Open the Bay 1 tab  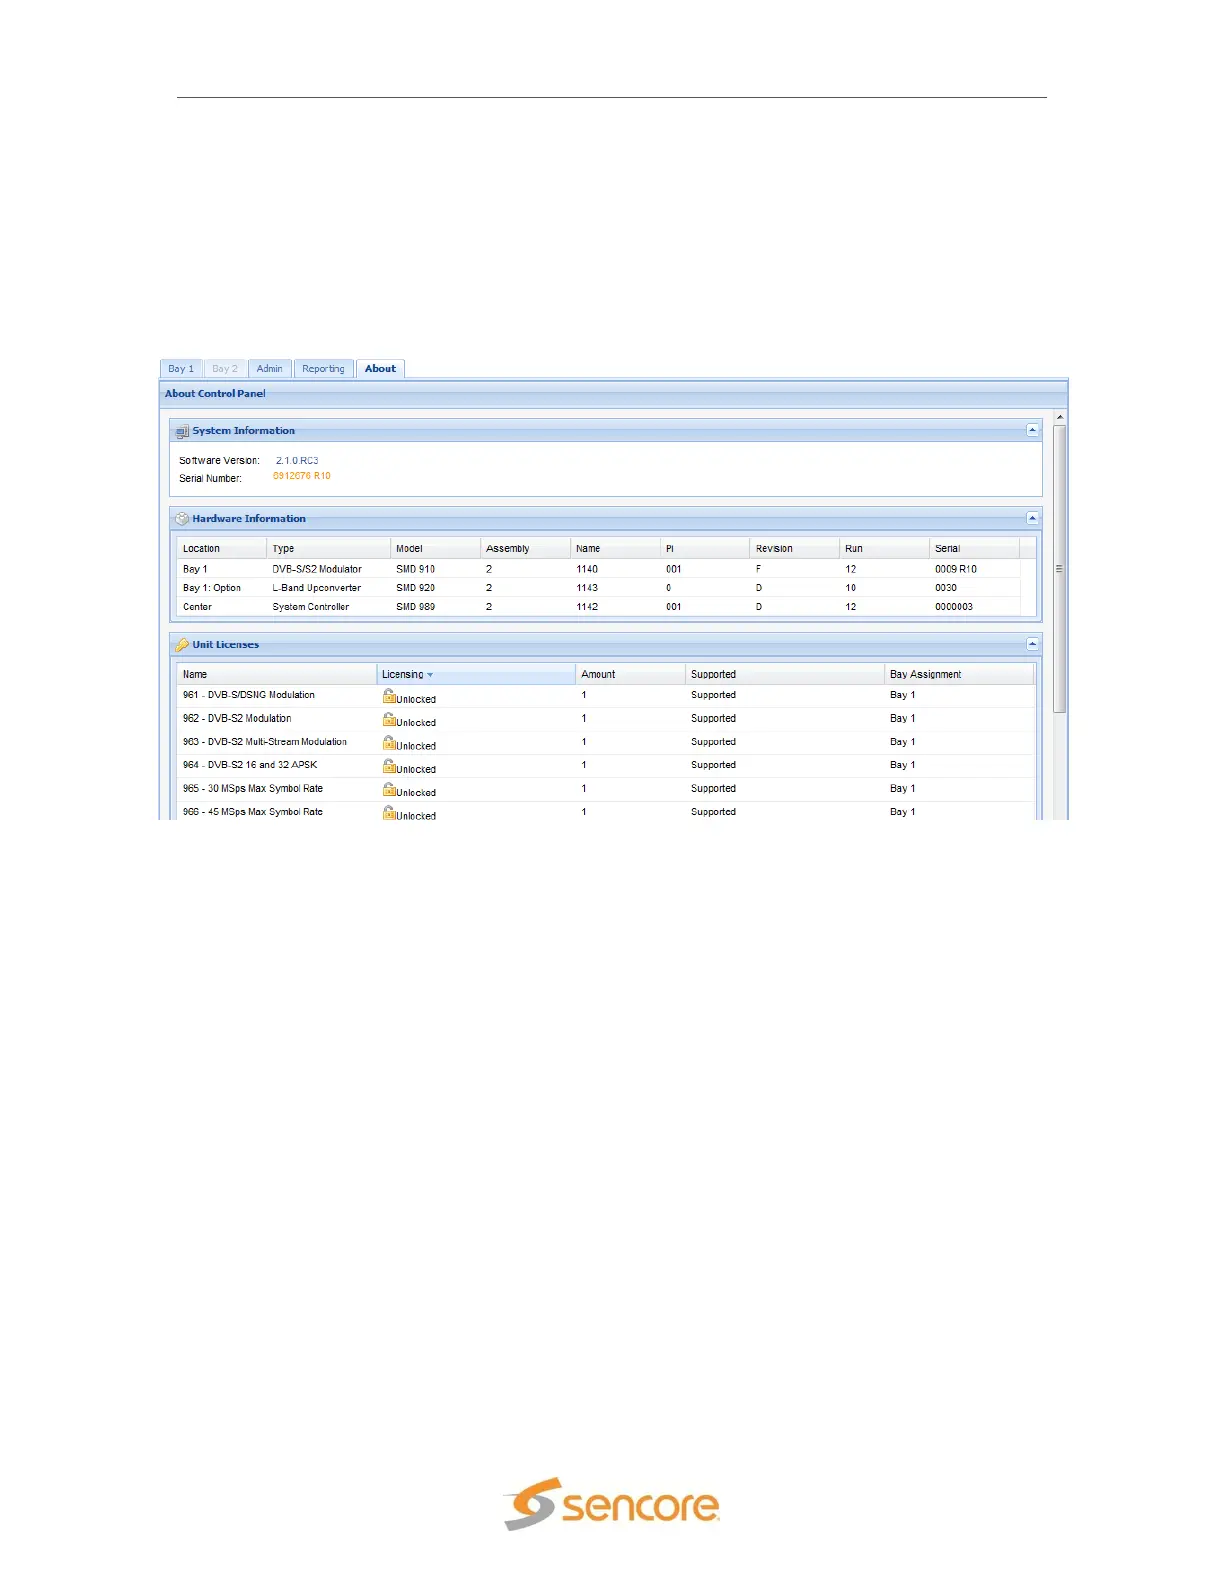click(x=181, y=369)
